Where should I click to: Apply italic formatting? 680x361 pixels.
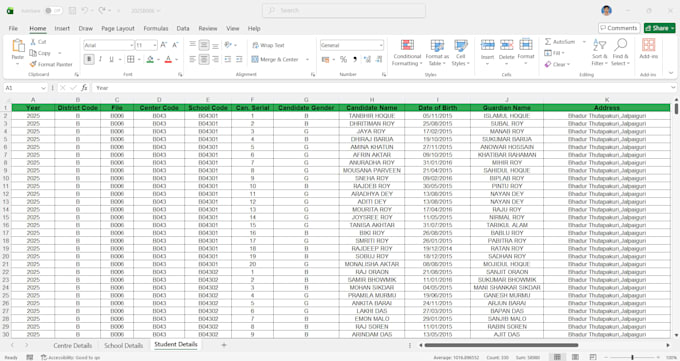pyautogui.click(x=100, y=59)
